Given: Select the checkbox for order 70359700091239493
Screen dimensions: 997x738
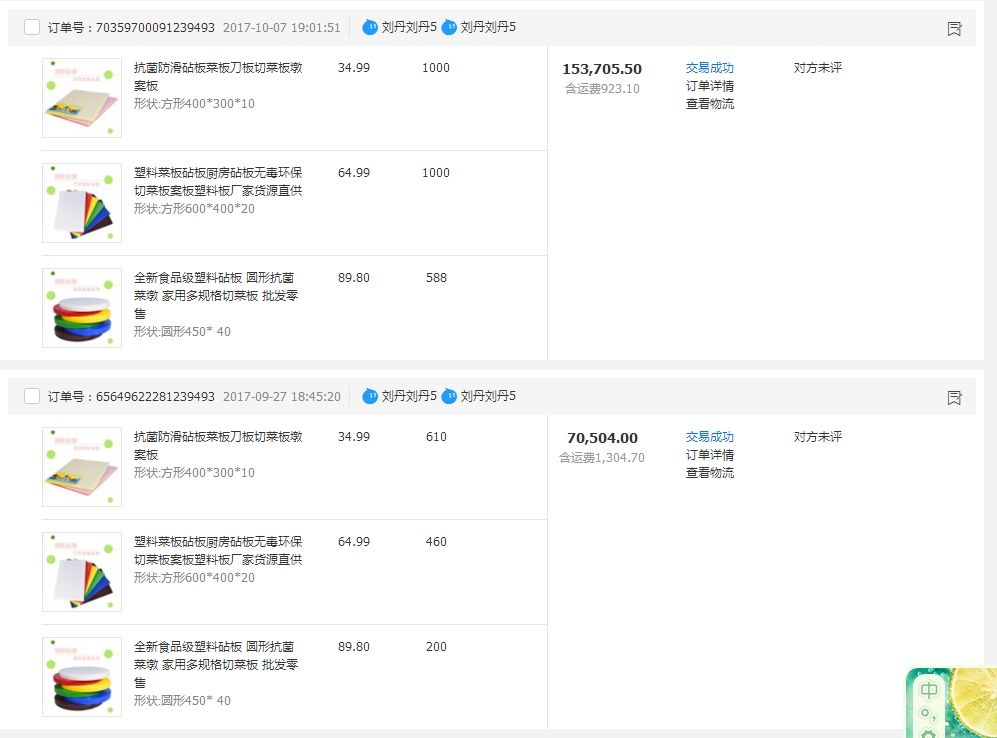Looking at the screenshot, I should [32, 28].
